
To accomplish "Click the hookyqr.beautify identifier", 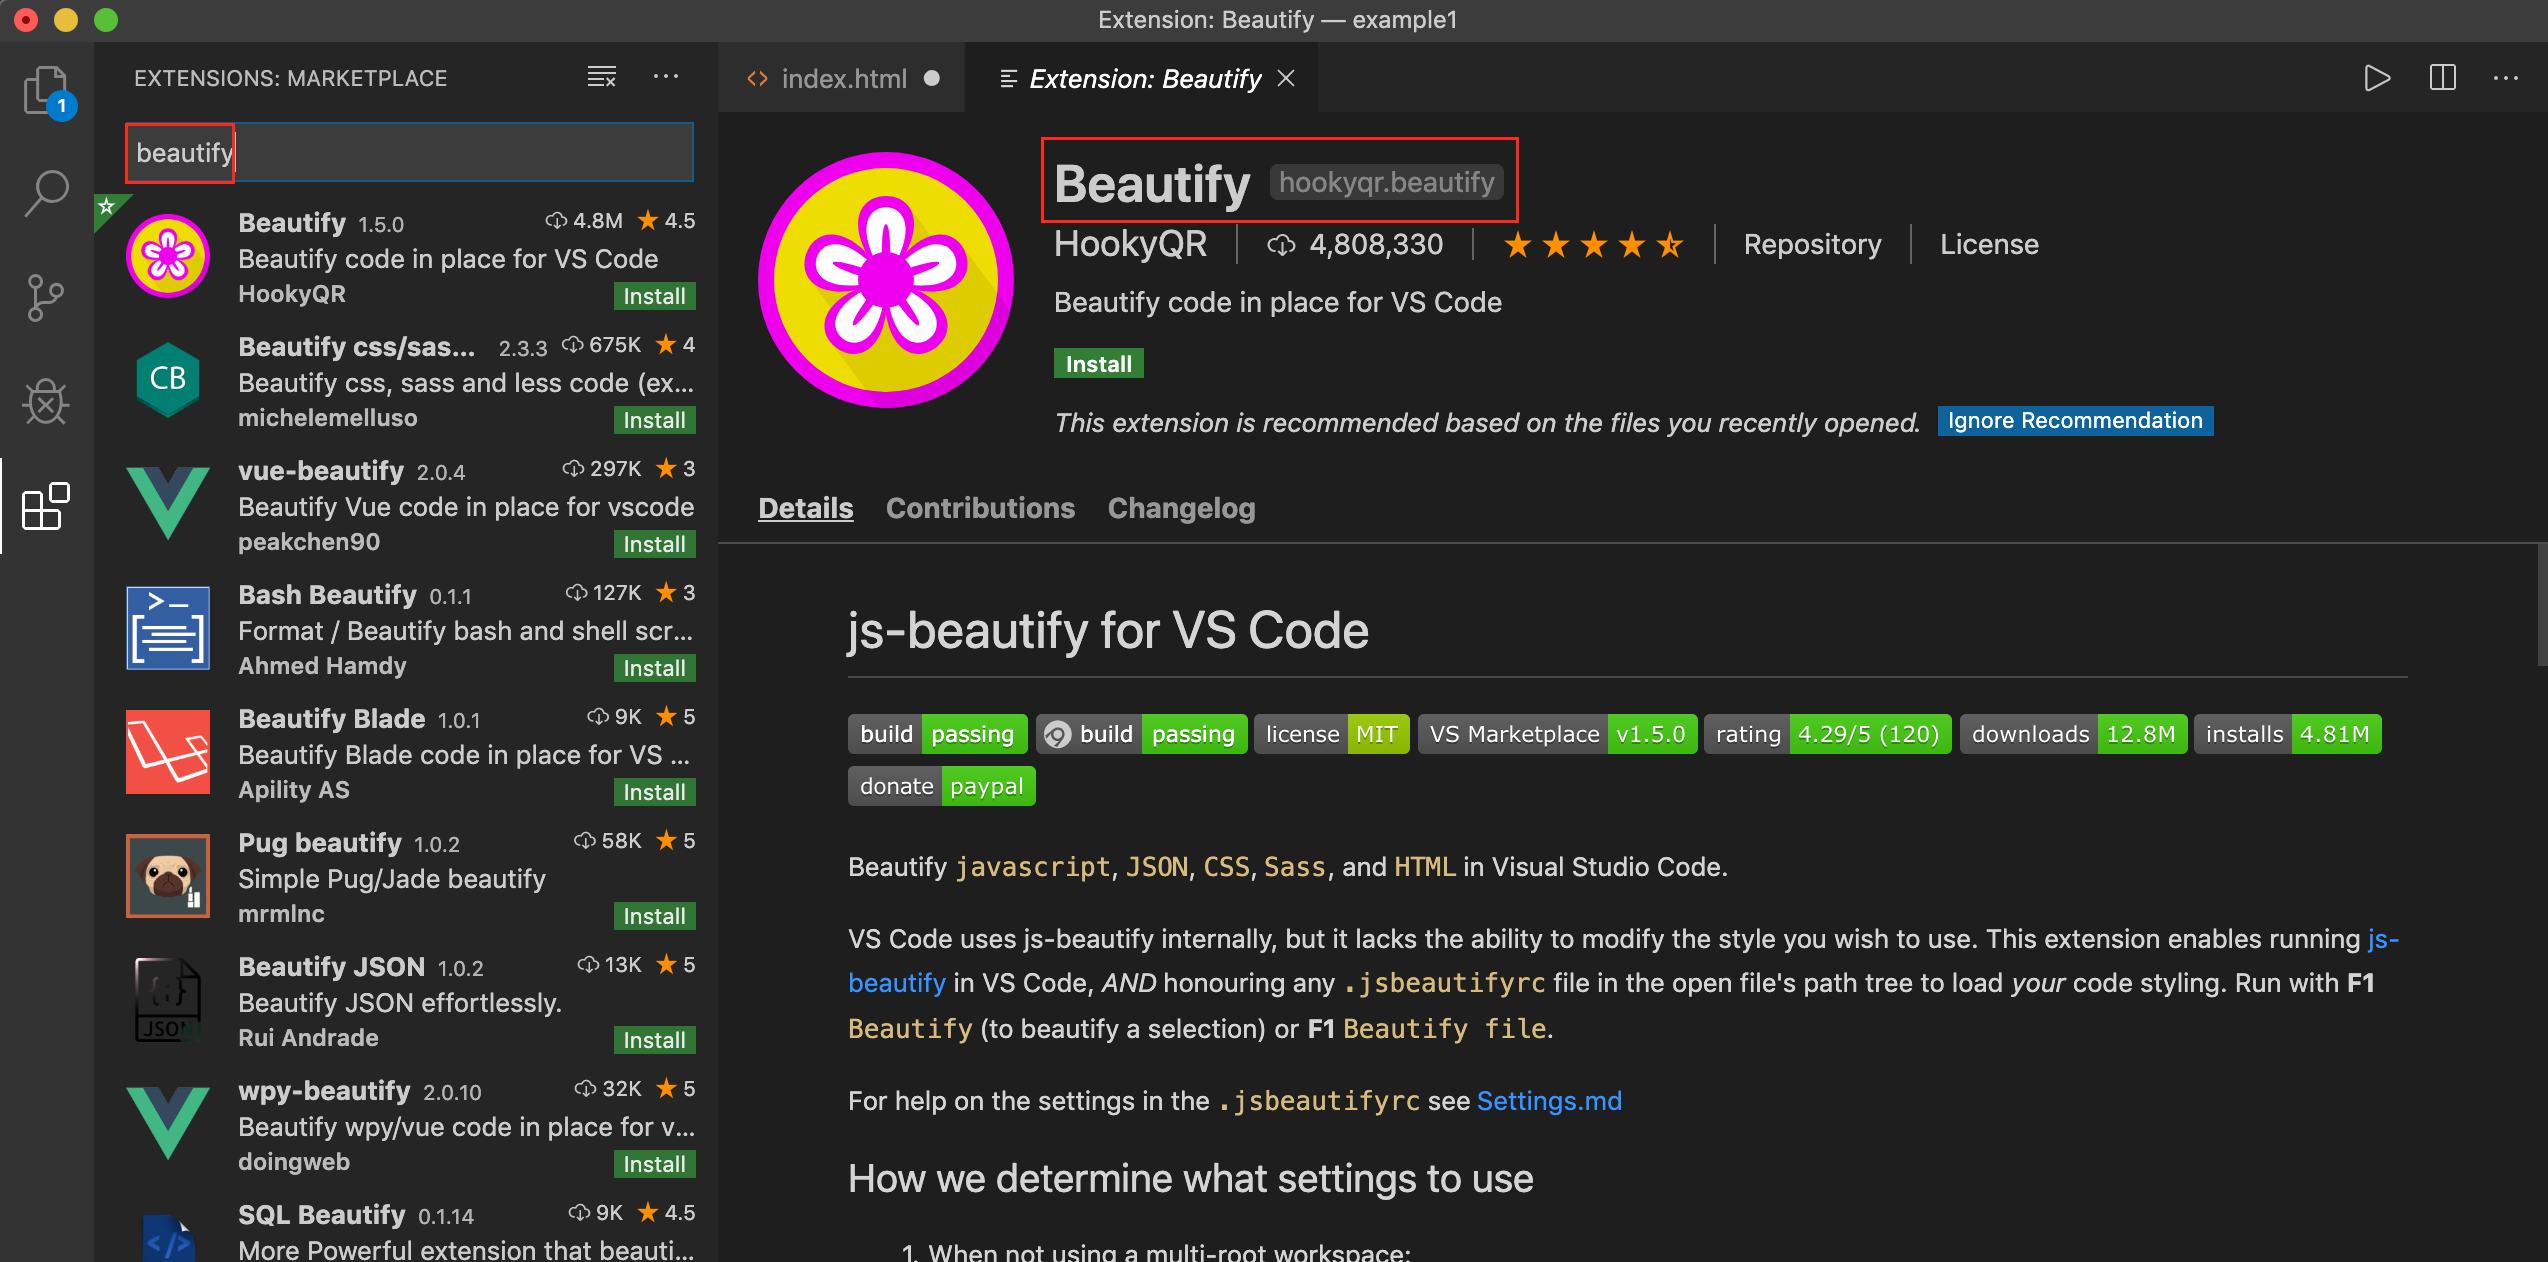I will tap(1386, 183).
